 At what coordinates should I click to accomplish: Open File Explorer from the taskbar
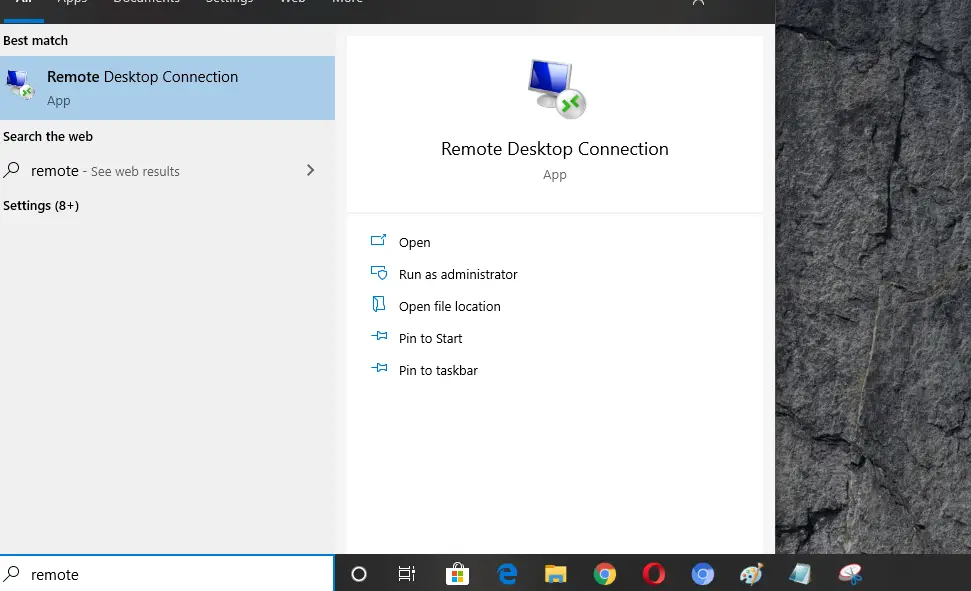(555, 574)
